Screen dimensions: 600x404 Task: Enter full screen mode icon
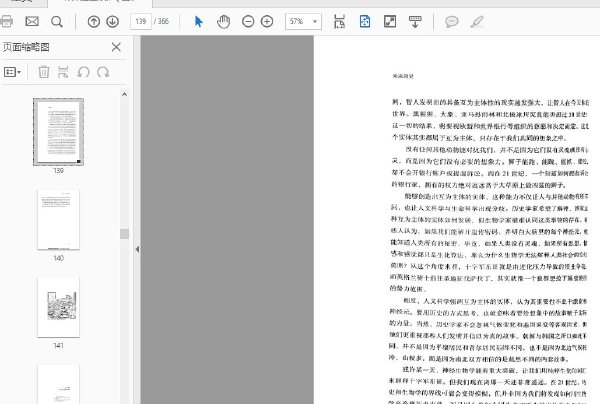(390, 21)
